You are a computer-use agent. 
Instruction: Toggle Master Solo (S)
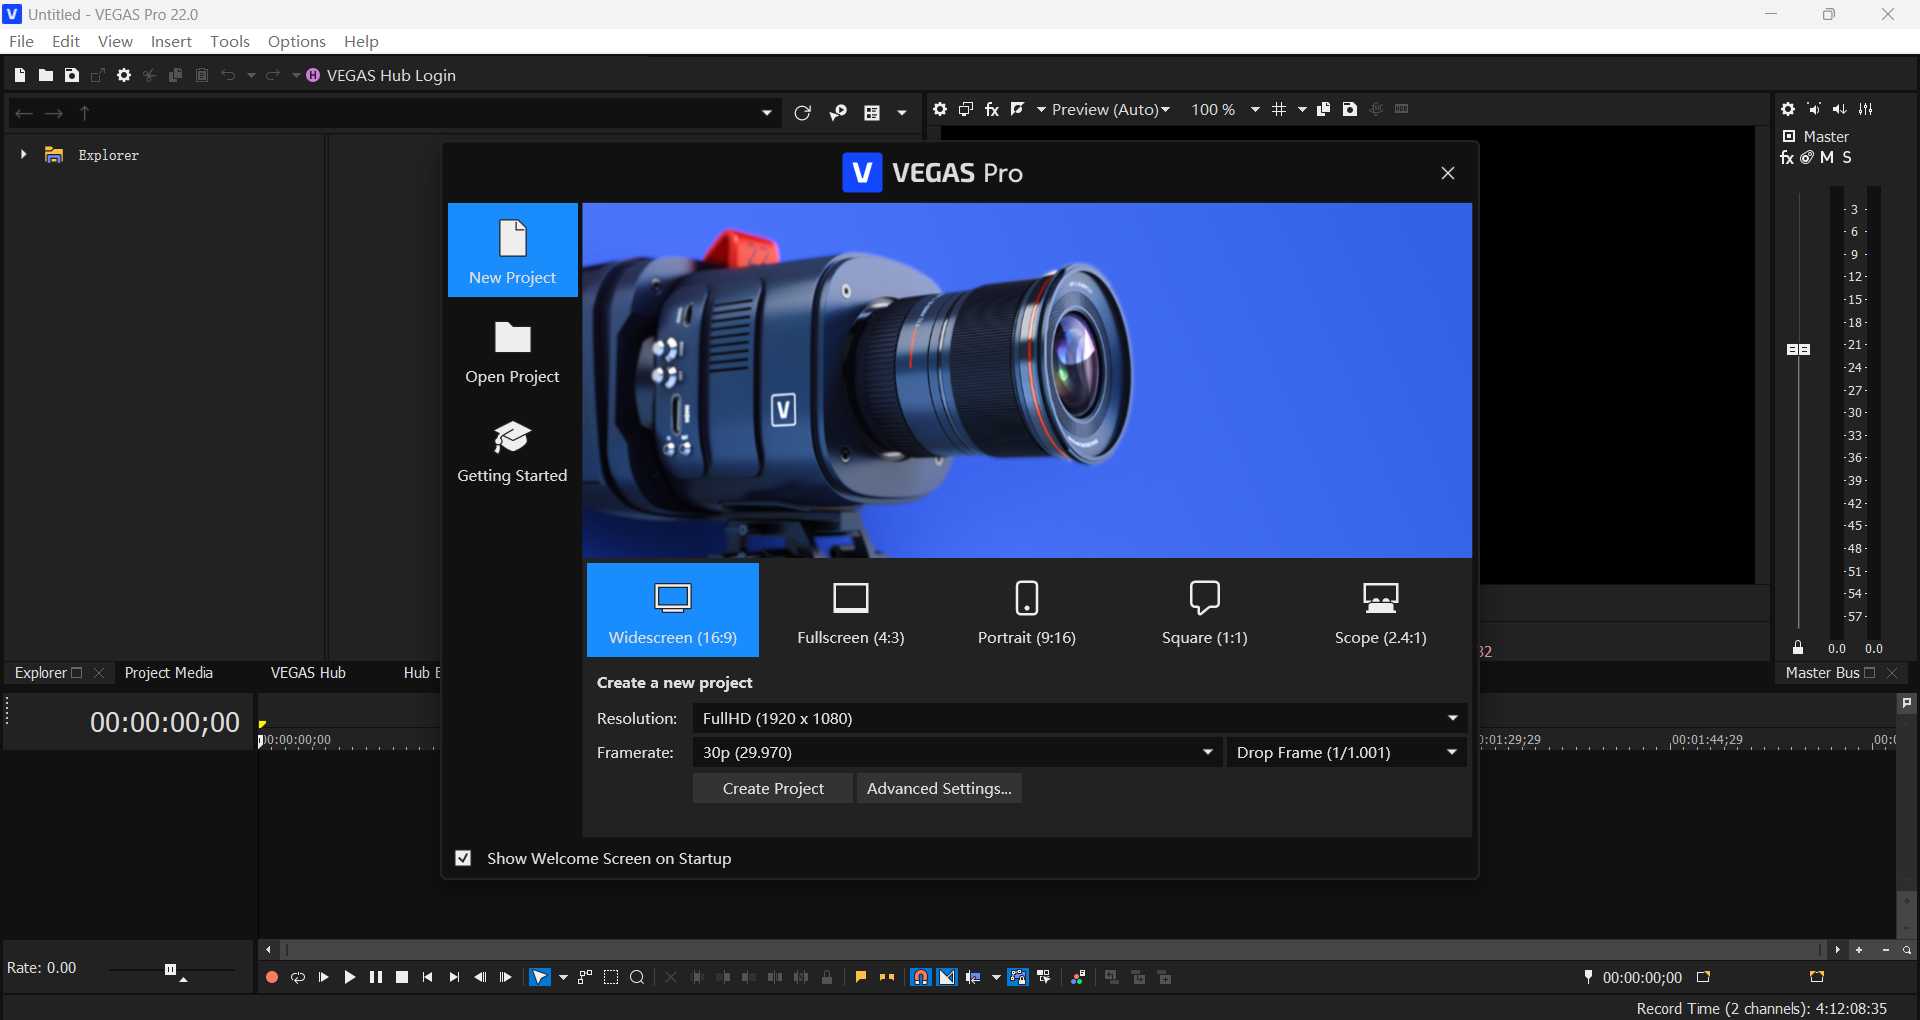pyautogui.click(x=1847, y=157)
